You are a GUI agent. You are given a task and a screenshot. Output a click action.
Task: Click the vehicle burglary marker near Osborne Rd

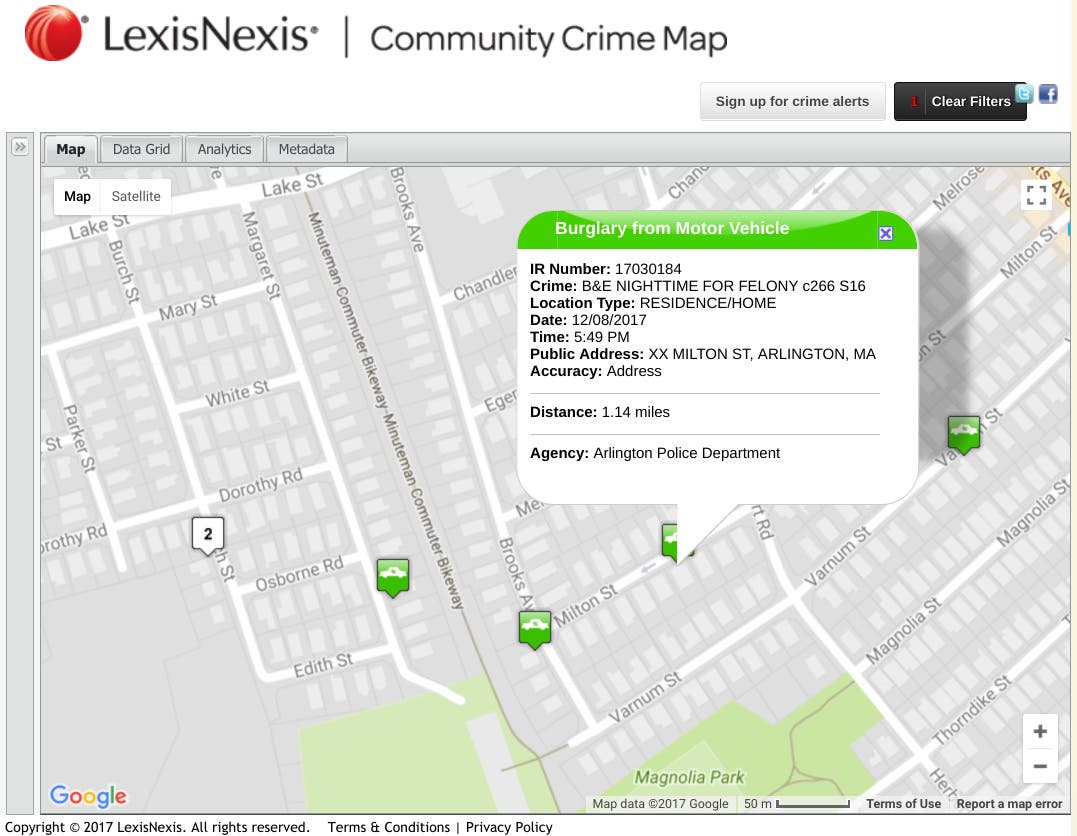click(x=393, y=576)
